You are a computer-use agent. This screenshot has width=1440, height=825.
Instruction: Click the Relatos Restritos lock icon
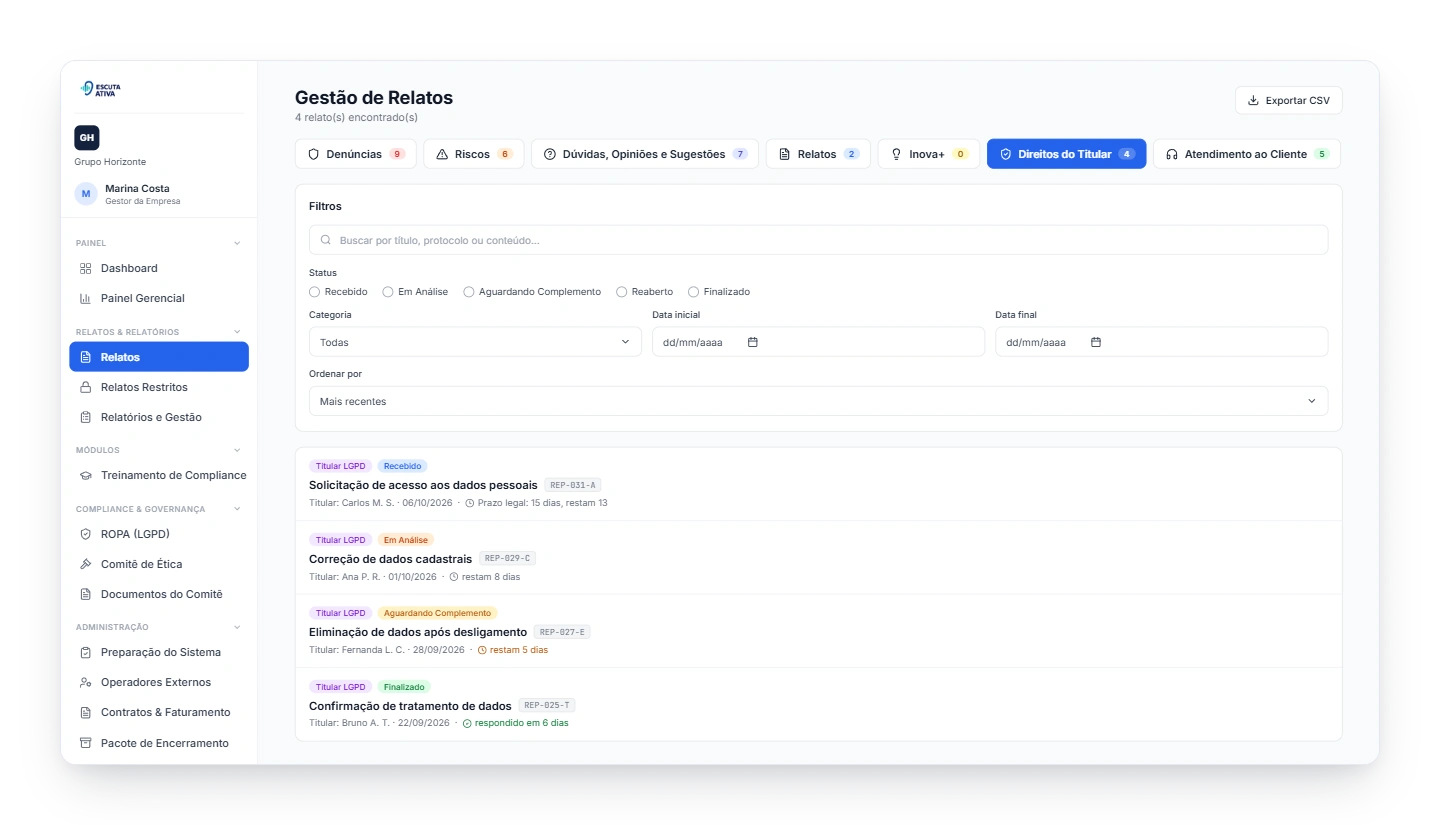click(x=86, y=387)
